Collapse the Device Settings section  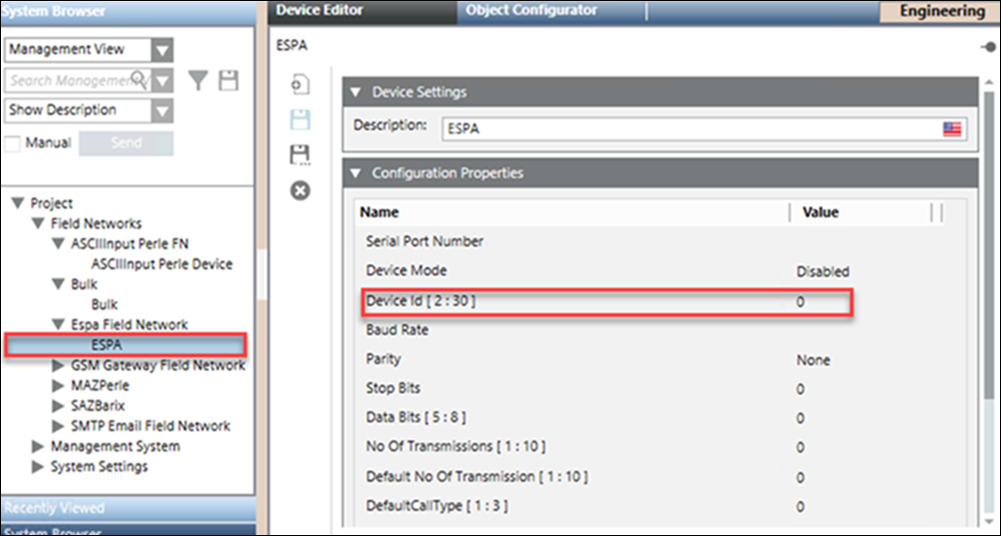(x=356, y=92)
